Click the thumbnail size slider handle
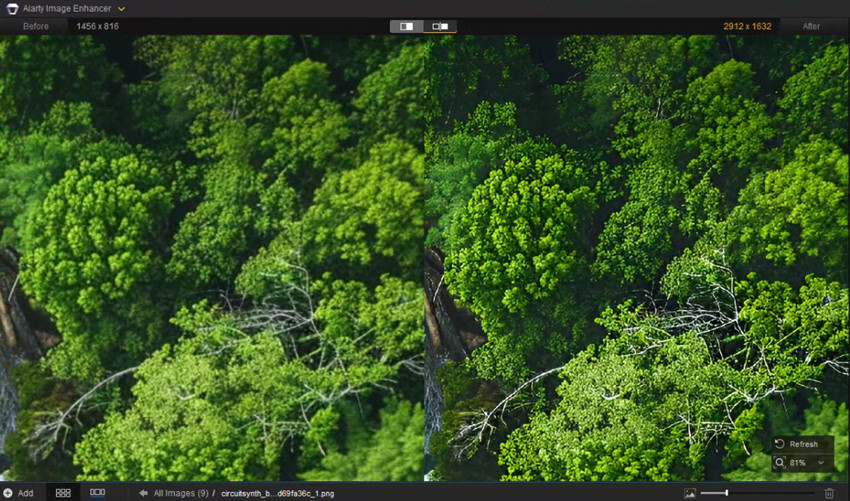 click(x=726, y=493)
